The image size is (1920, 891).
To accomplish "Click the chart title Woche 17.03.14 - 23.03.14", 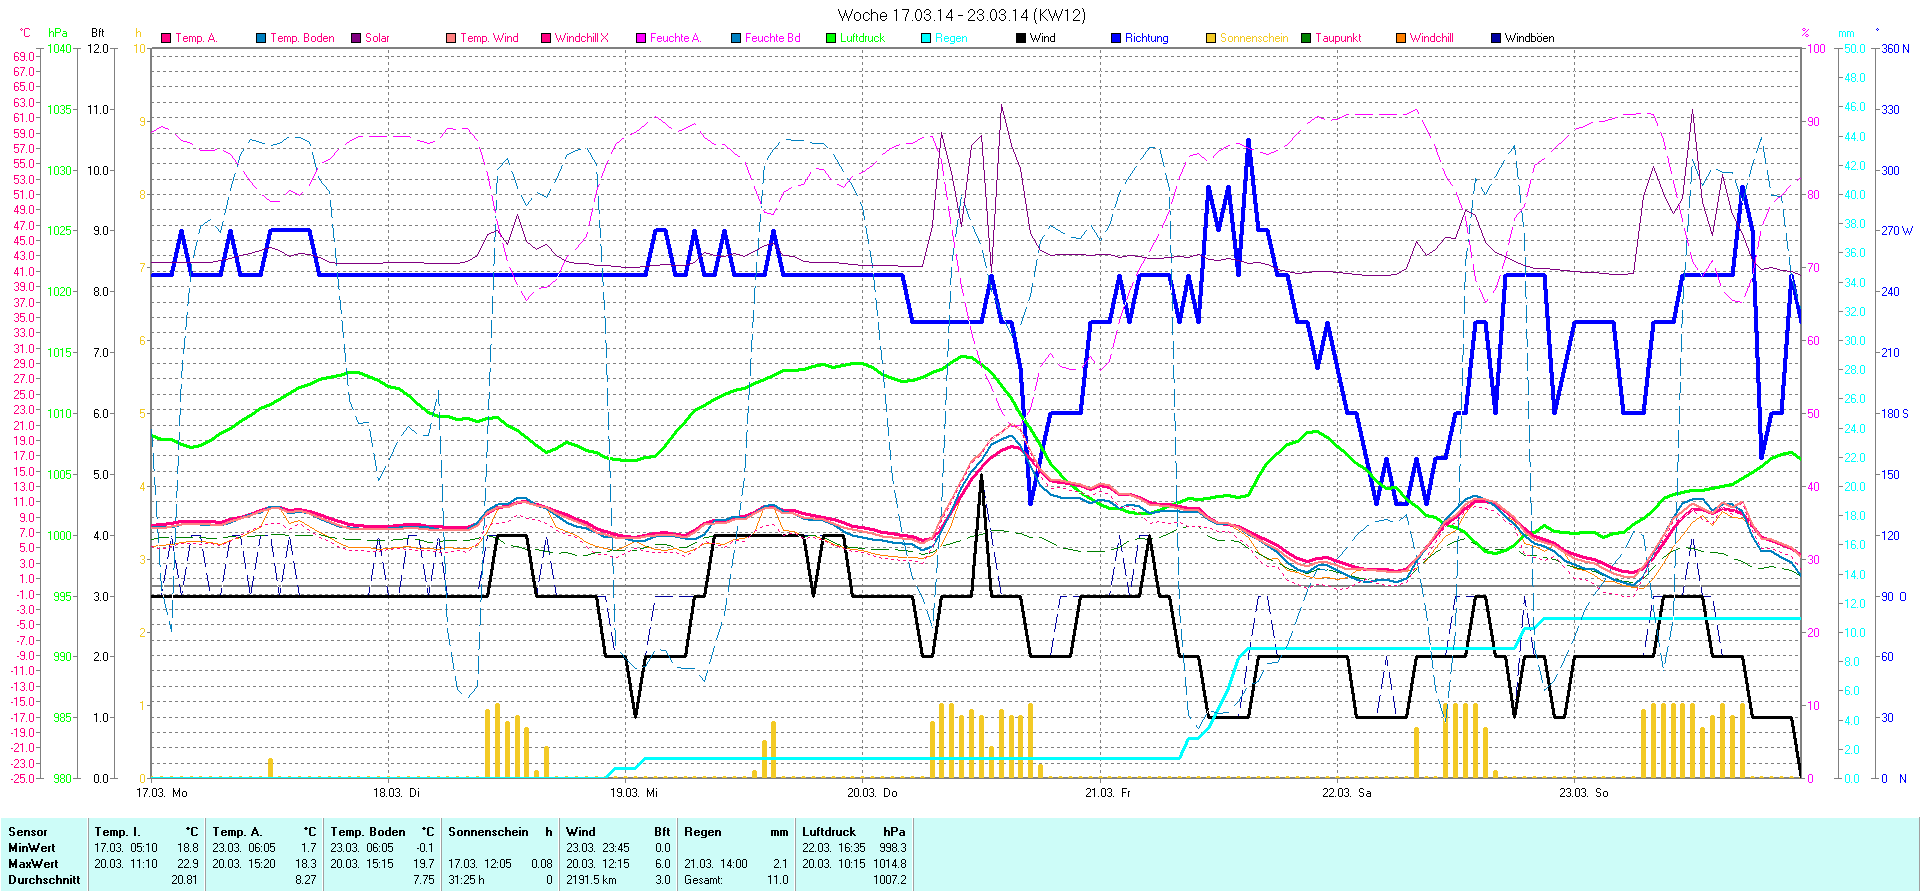I will click(961, 15).
